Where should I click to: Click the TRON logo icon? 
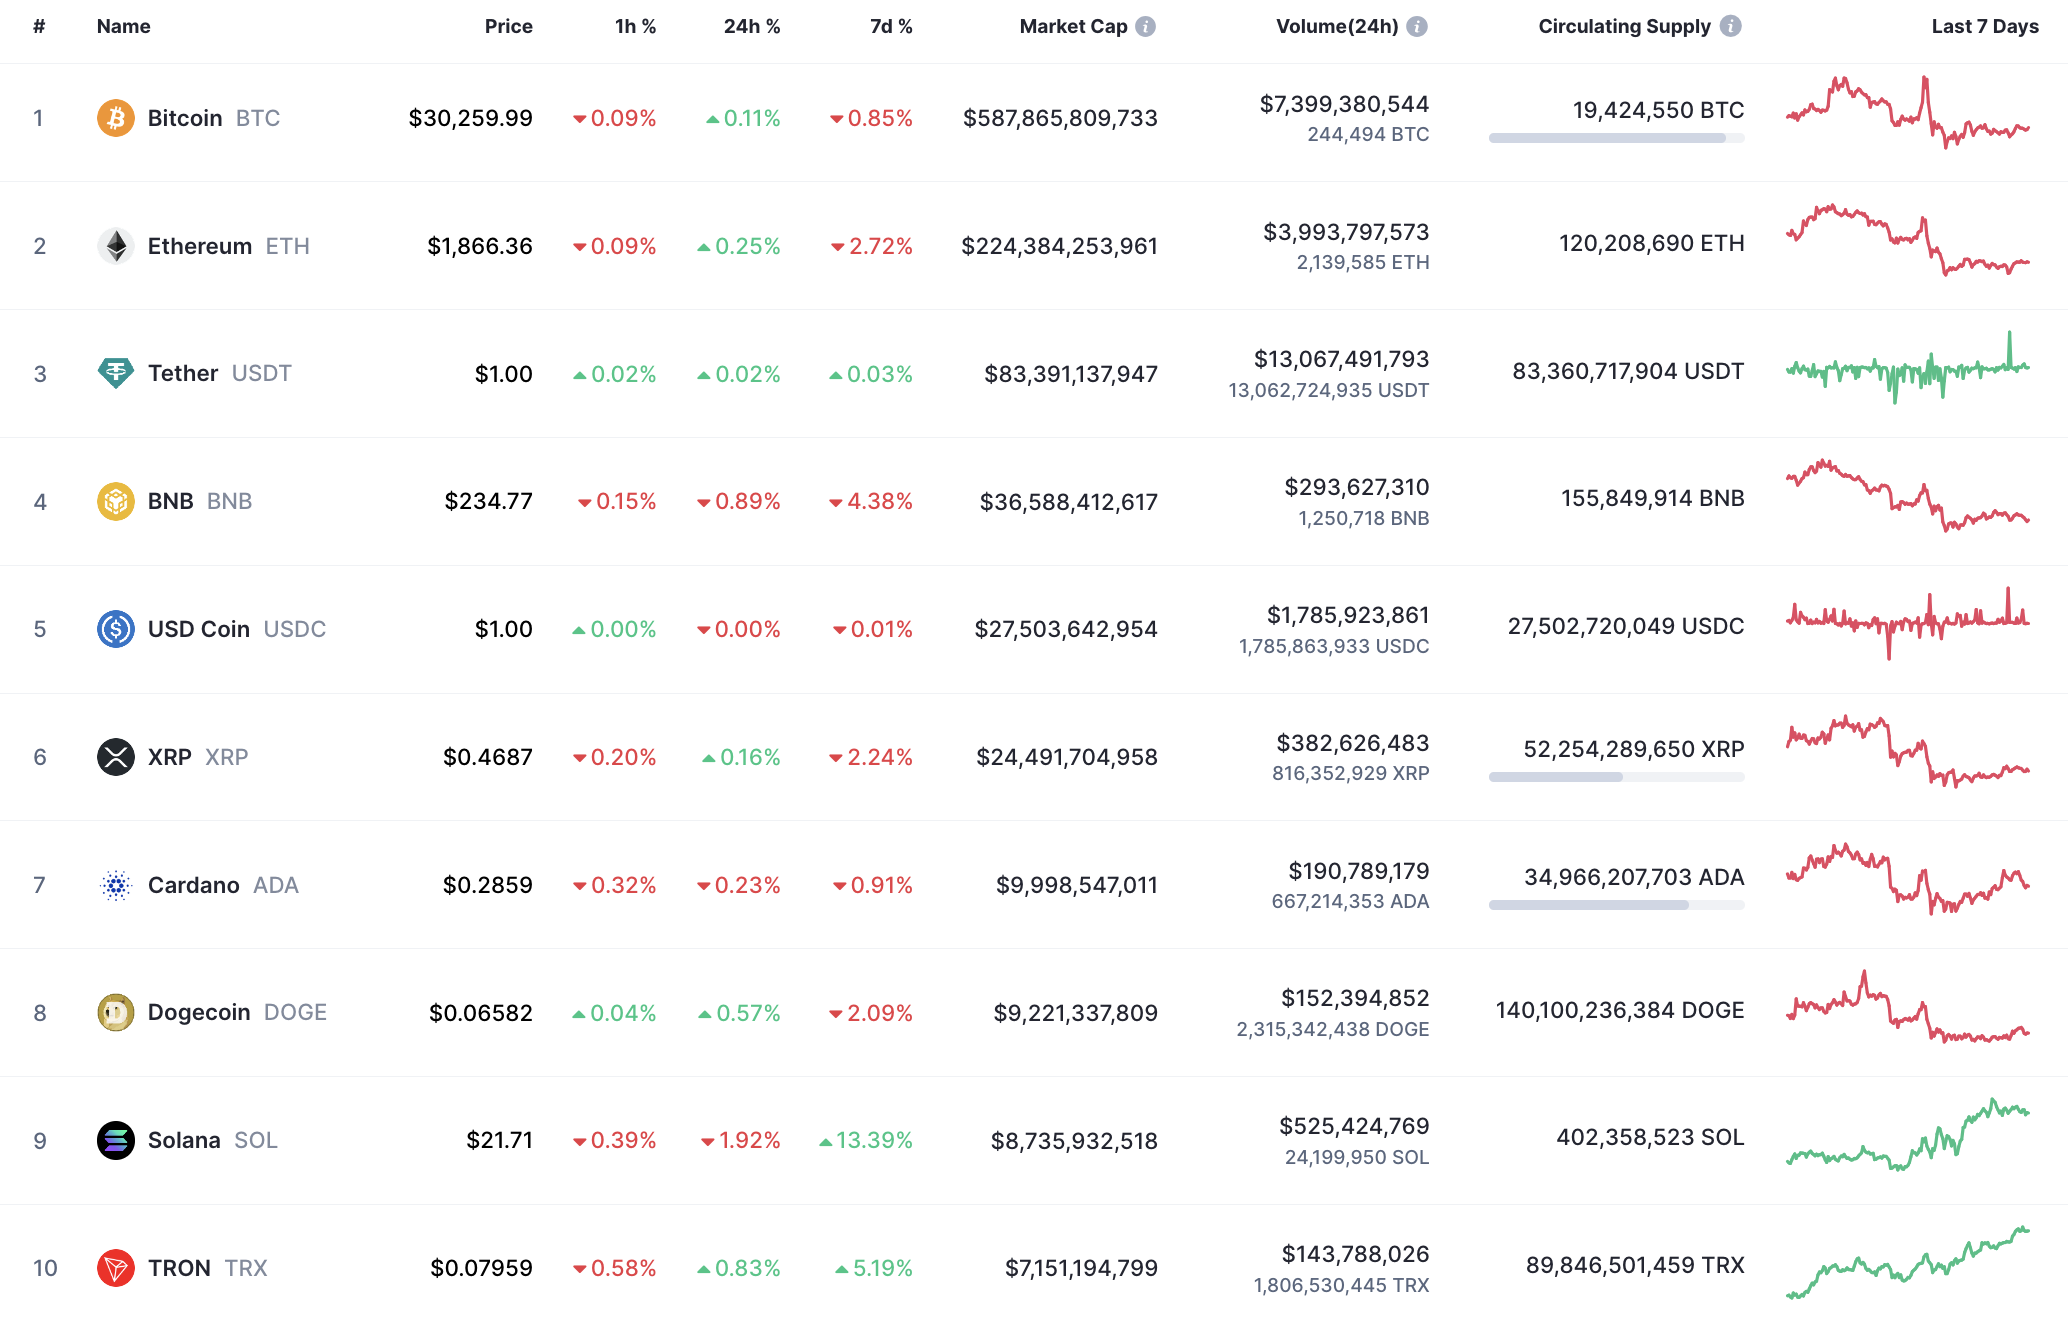click(116, 1268)
